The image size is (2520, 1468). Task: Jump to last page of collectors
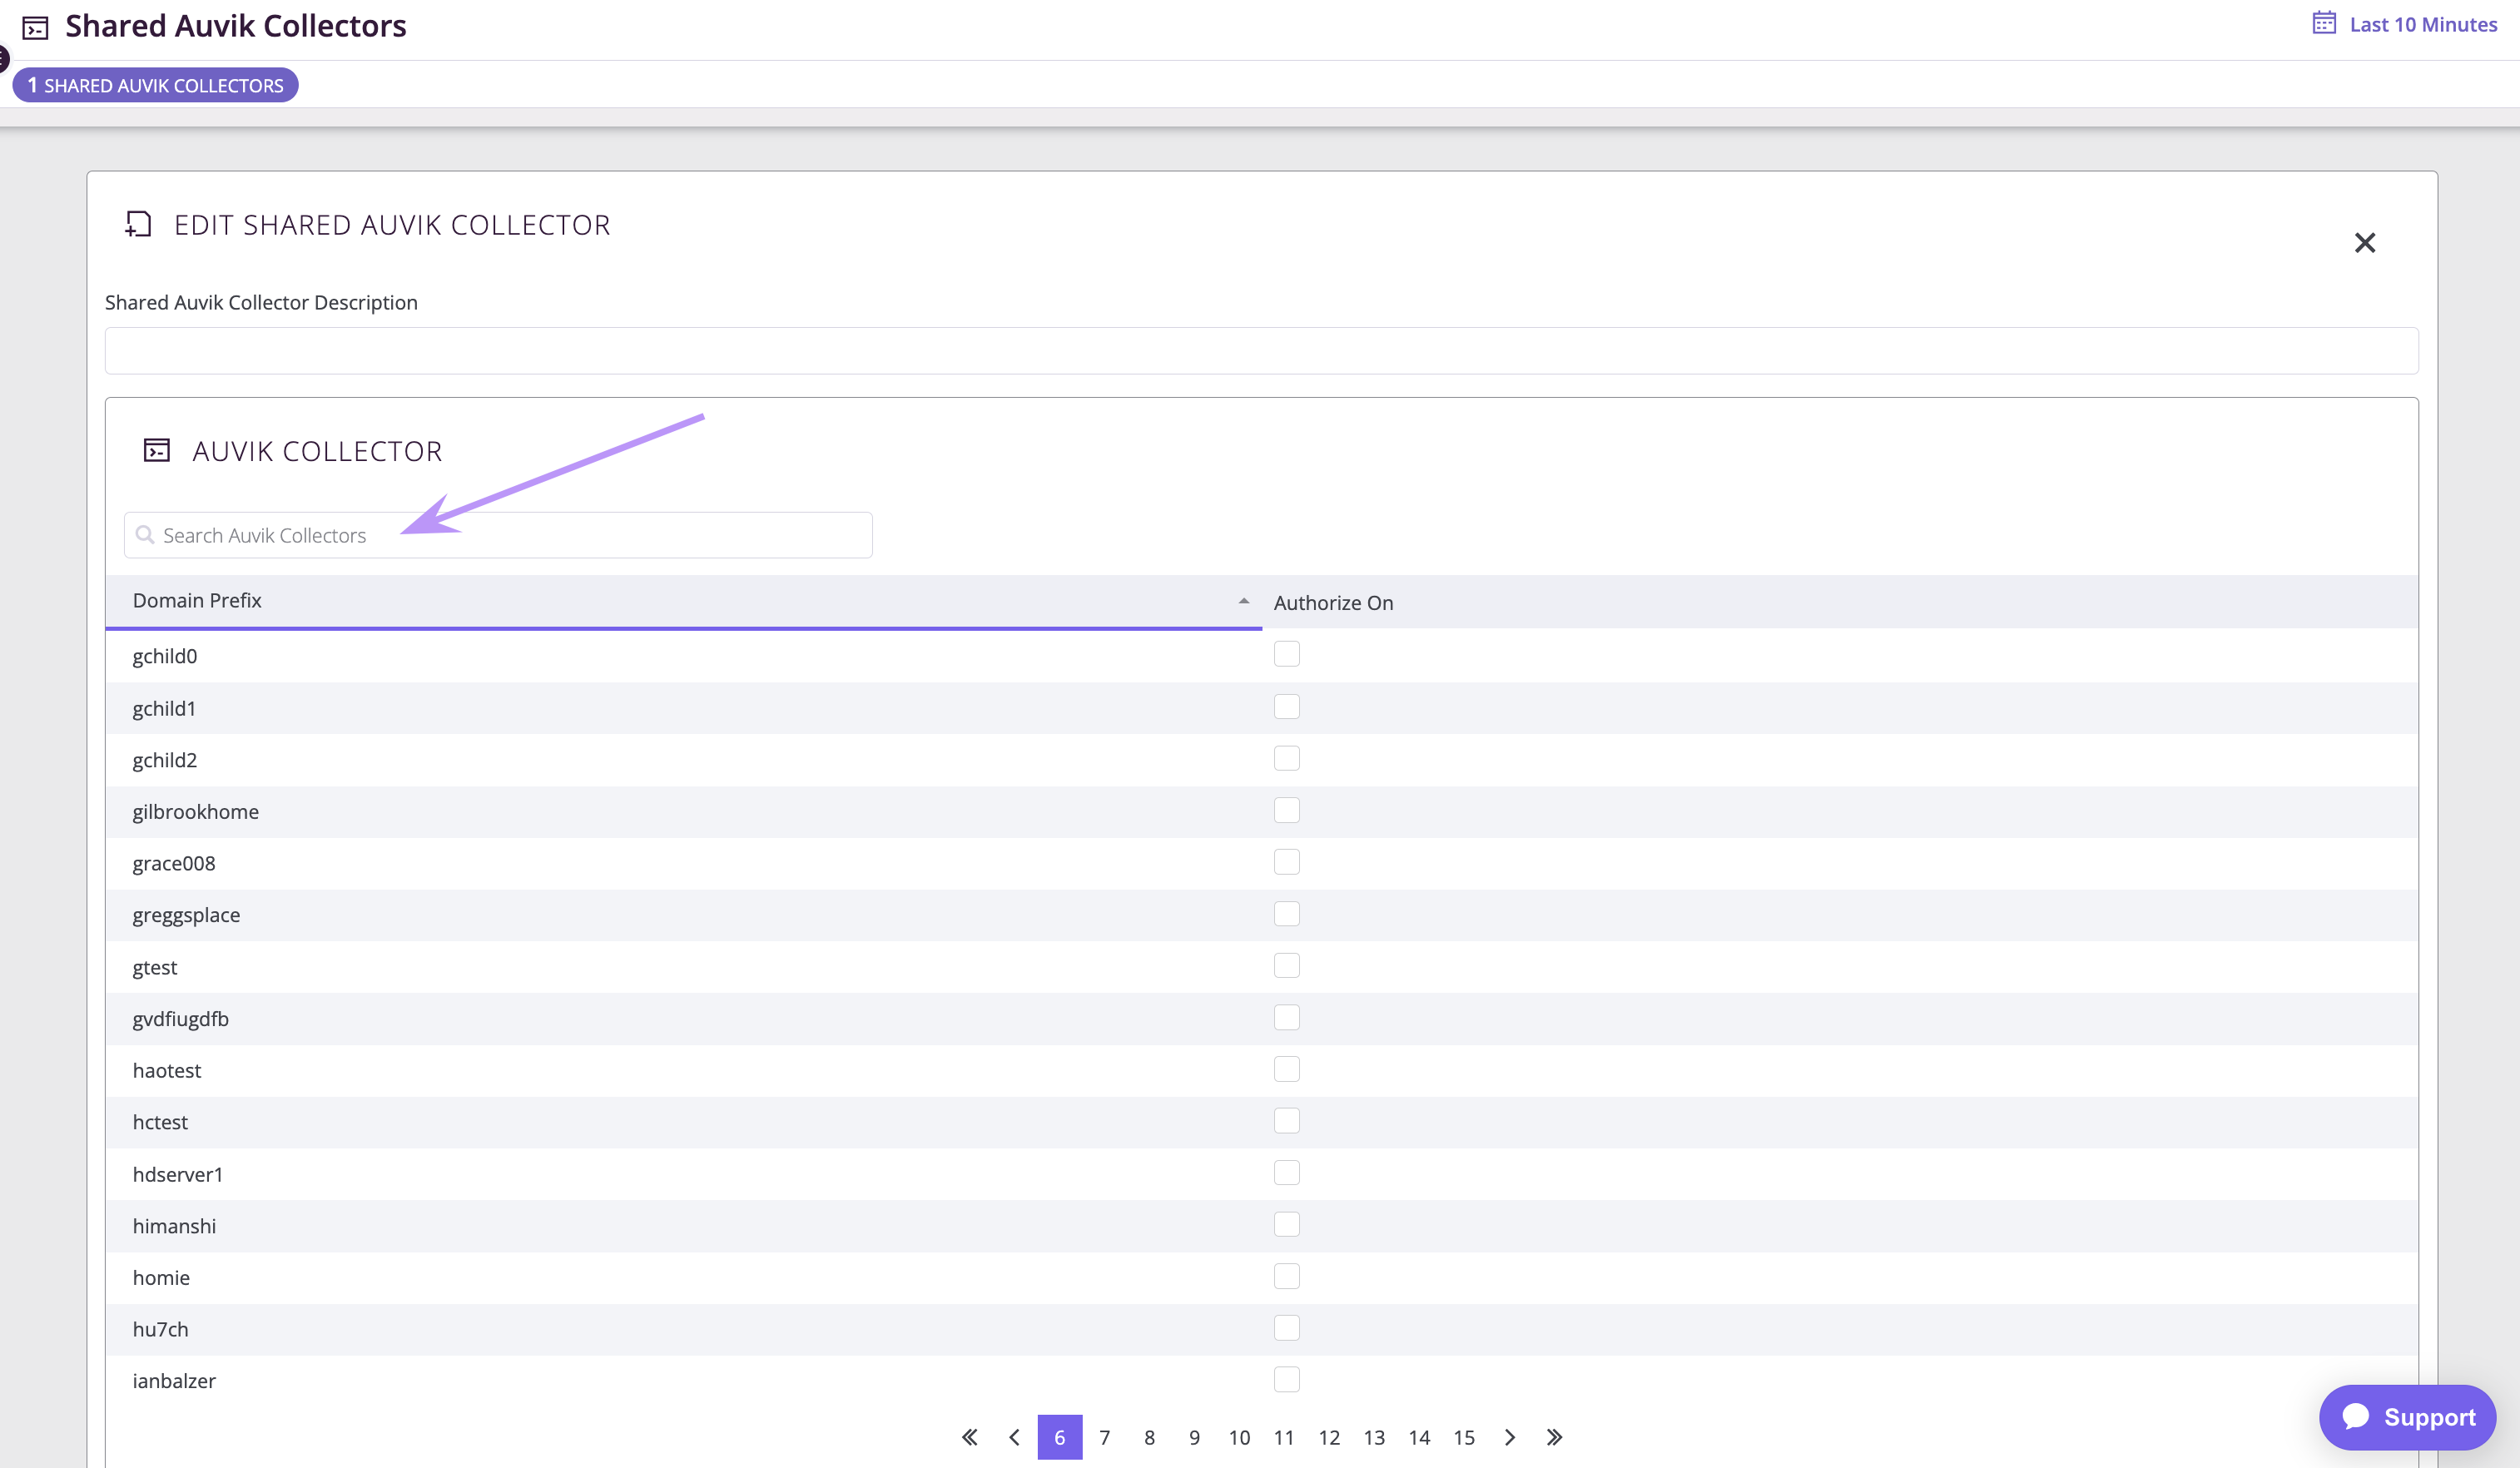click(1554, 1437)
